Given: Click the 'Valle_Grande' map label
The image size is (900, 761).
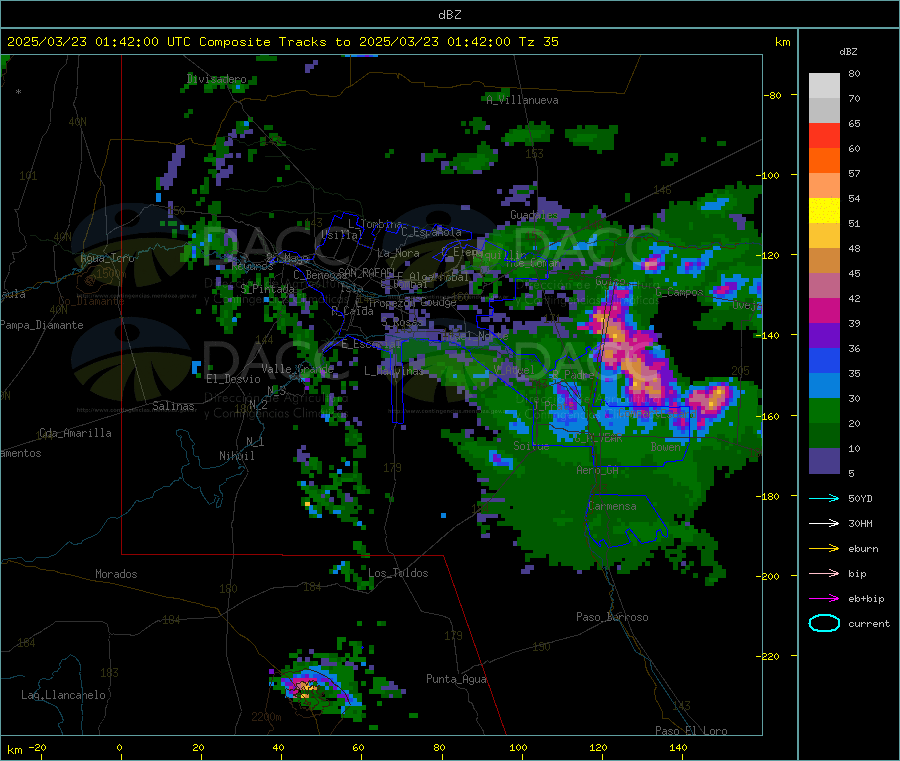Looking at the screenshot, I should [297, 369].
